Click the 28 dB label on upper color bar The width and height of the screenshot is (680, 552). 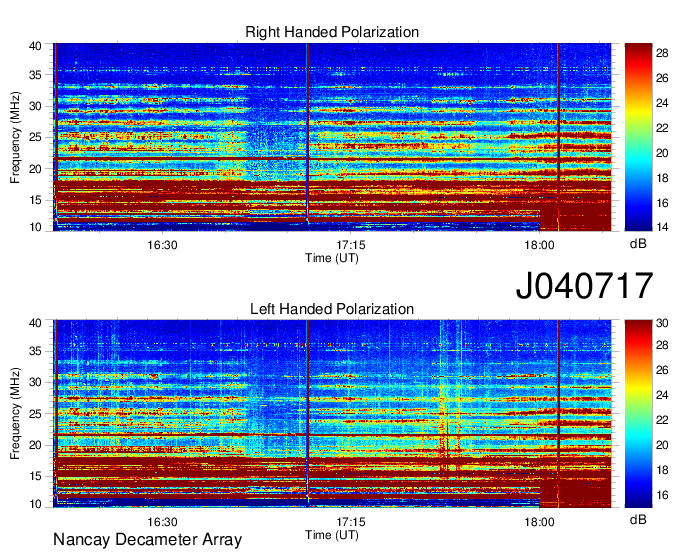pos(662,53)
